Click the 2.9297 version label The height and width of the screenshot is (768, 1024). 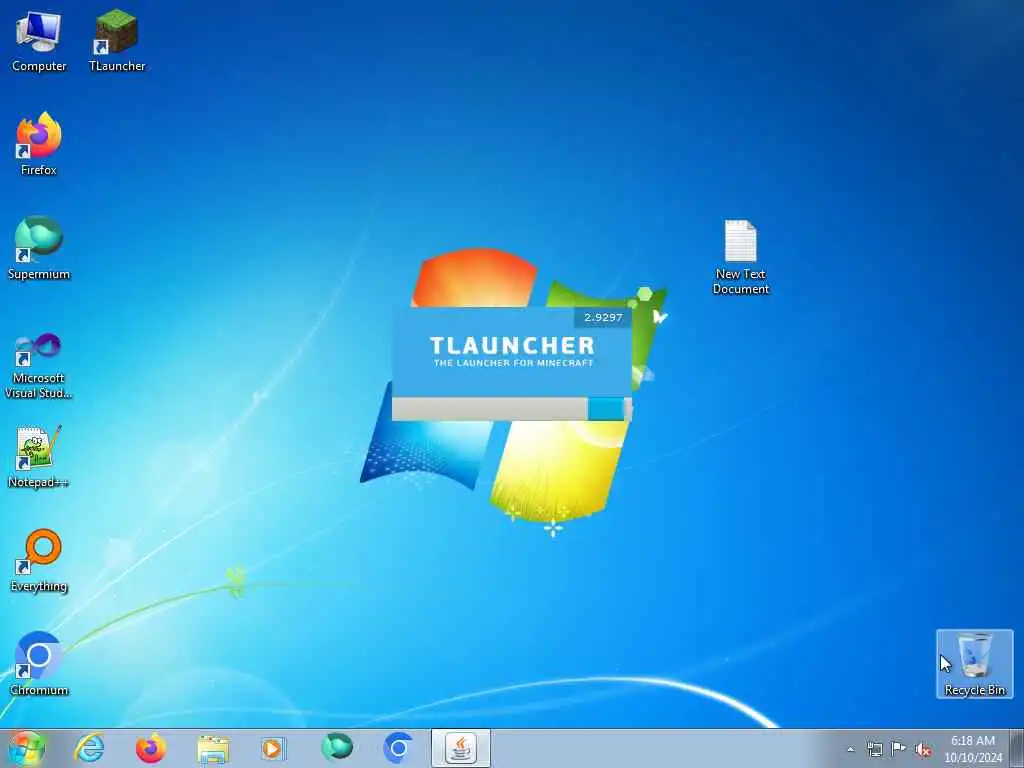[603, 317]
